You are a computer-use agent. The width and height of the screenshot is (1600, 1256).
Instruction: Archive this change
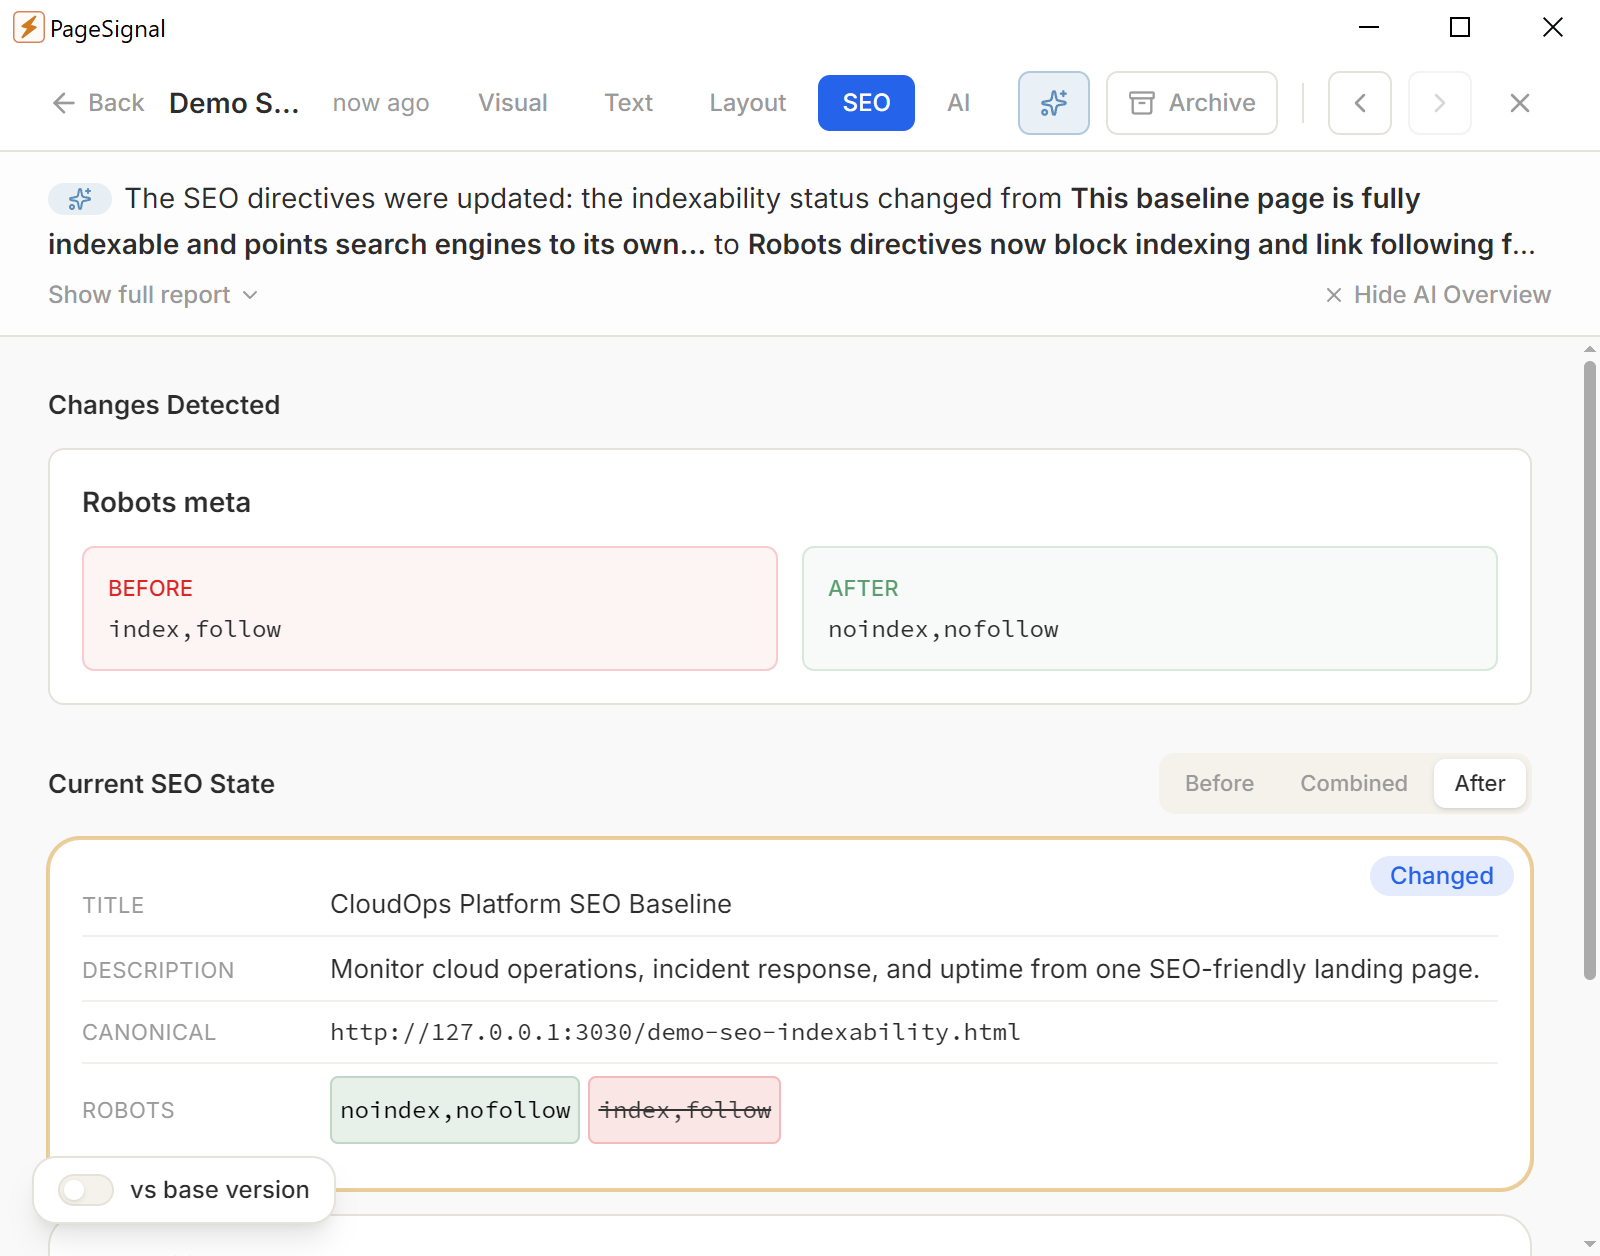click(x=1191, y=103)
